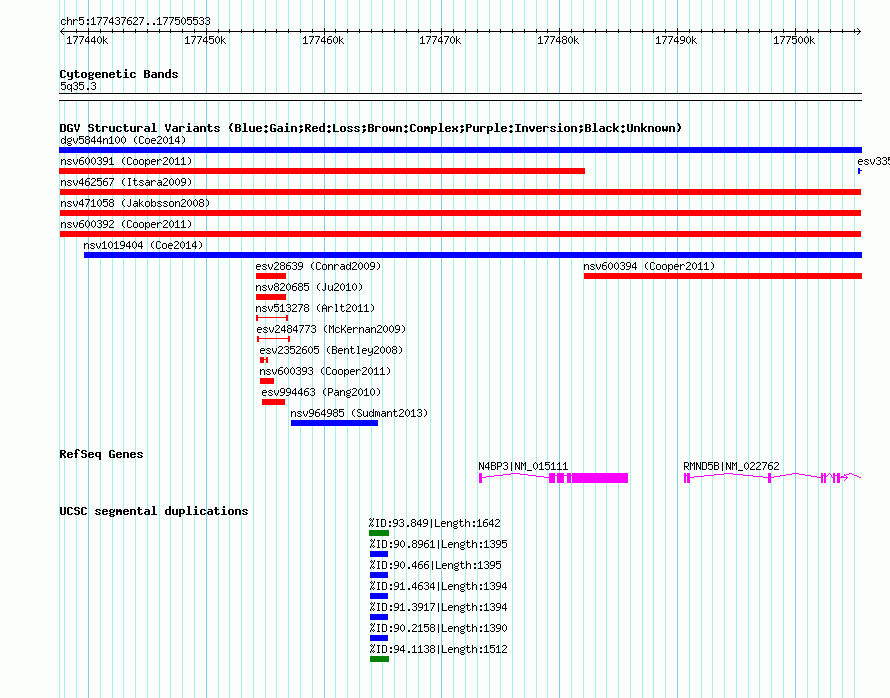Click the segmental duplication bar ID:93.849
Image resolution: width=890 pixels, height=698 pixels.
coord(379,533)
